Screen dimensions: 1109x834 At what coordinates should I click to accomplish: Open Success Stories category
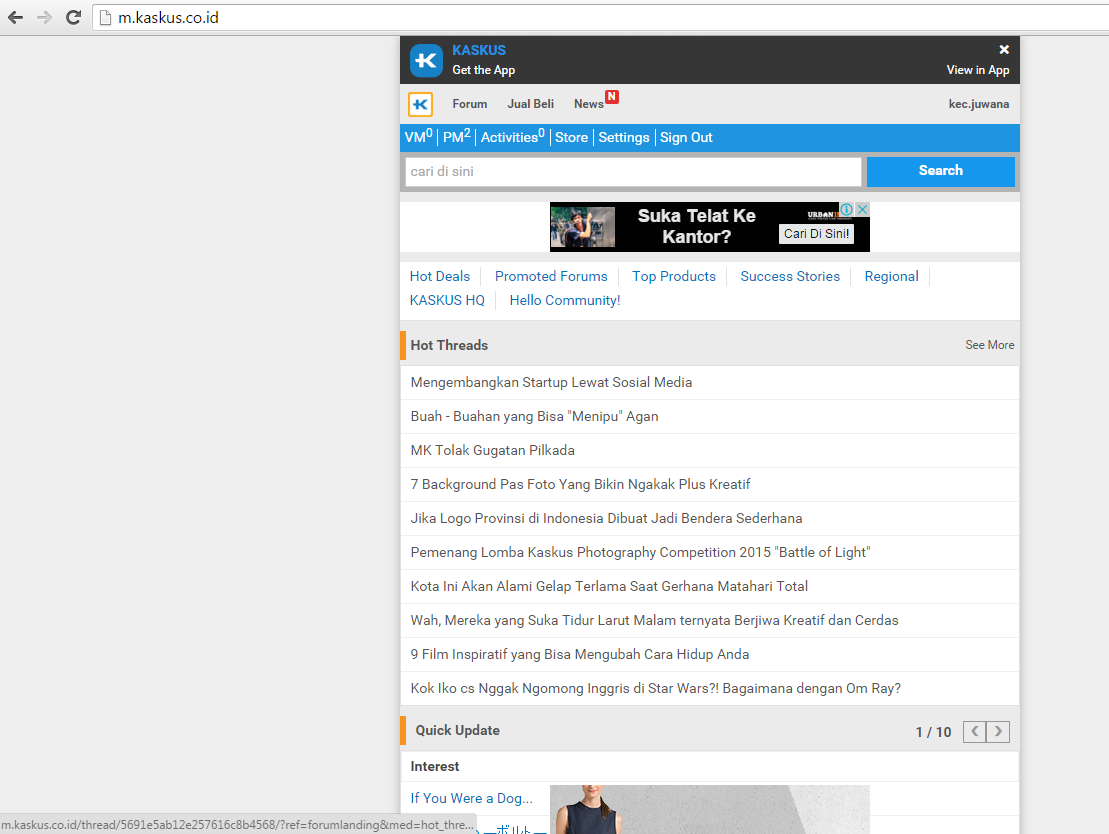tap(790, 277)
